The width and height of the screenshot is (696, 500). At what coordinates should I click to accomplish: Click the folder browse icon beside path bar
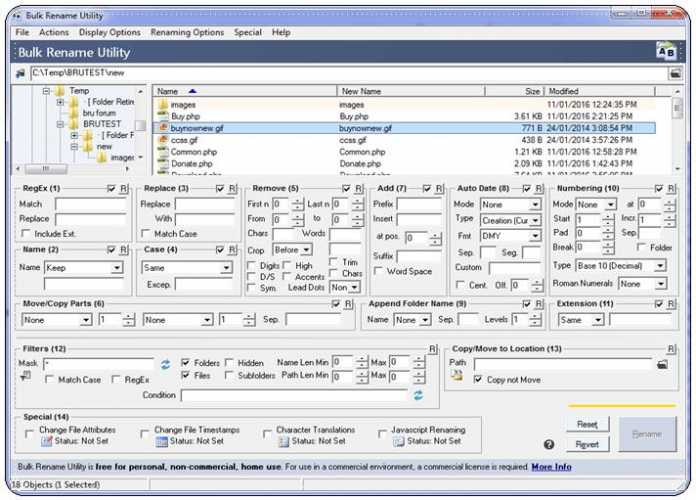click(x=675, y=73)
